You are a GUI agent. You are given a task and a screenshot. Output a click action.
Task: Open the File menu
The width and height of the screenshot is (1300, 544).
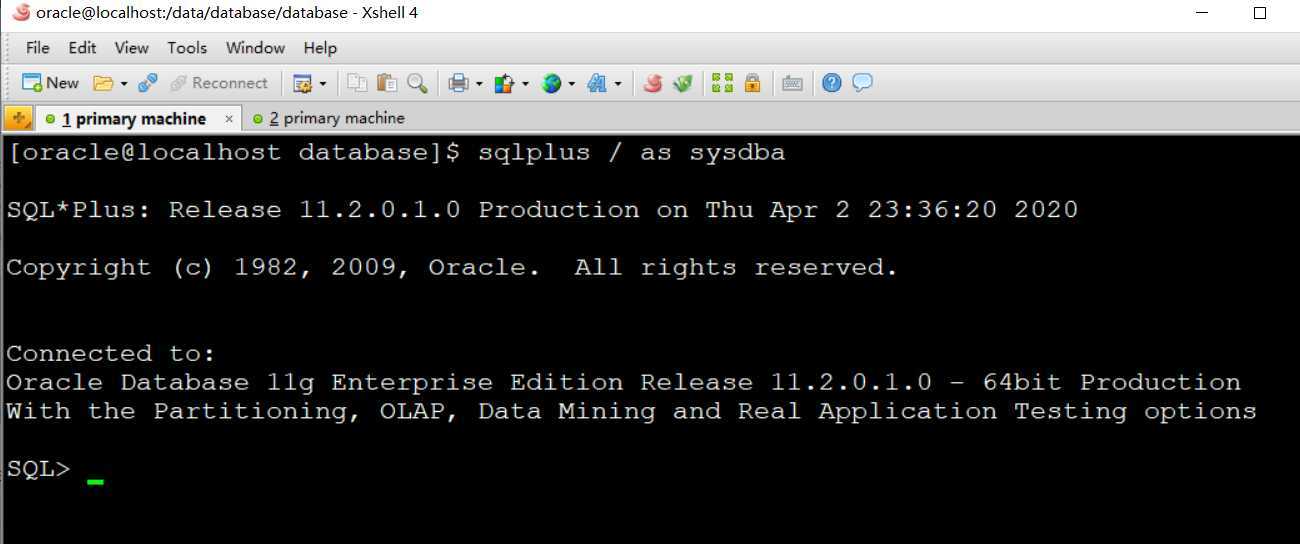click(x=38, y=47)
